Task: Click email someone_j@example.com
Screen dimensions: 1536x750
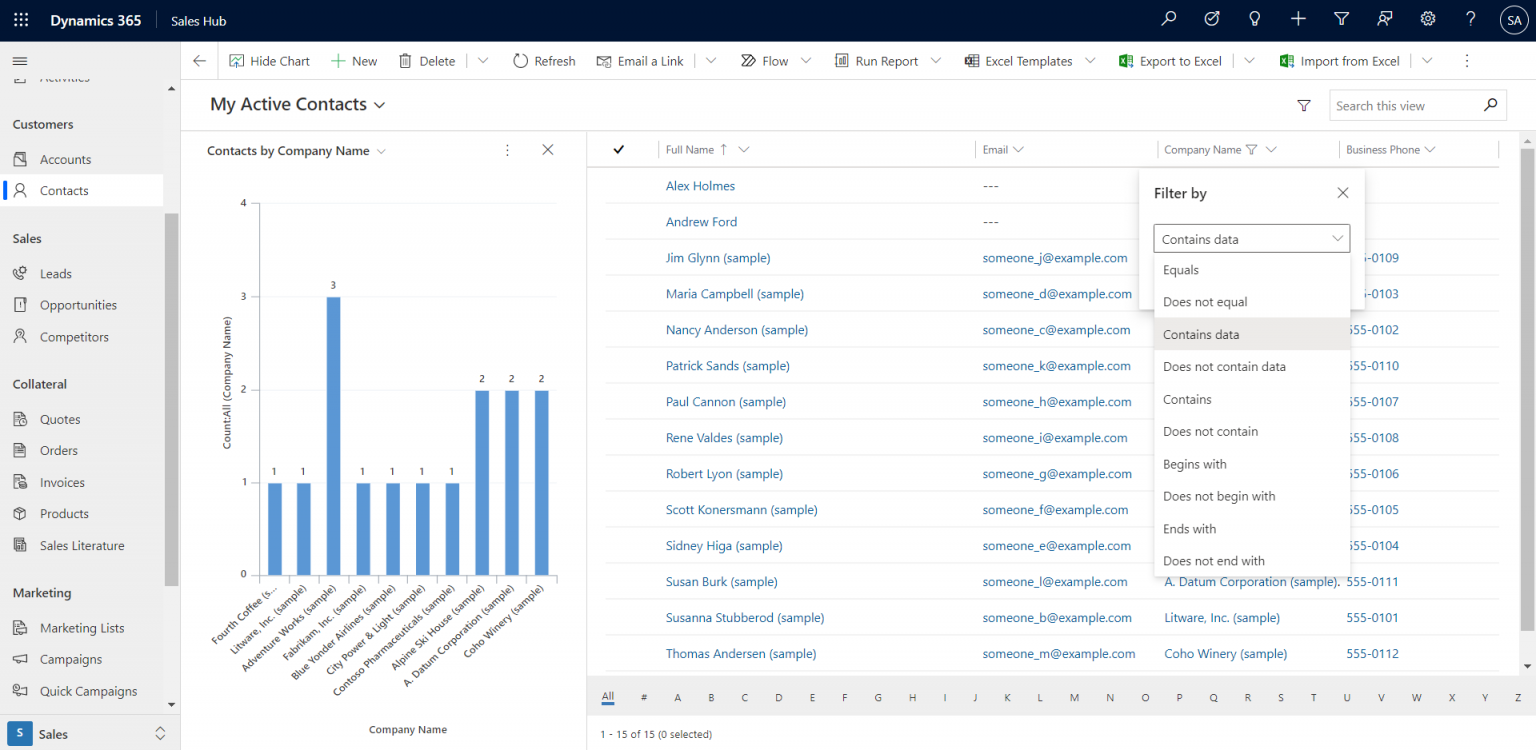Action: coord(1055,258)
